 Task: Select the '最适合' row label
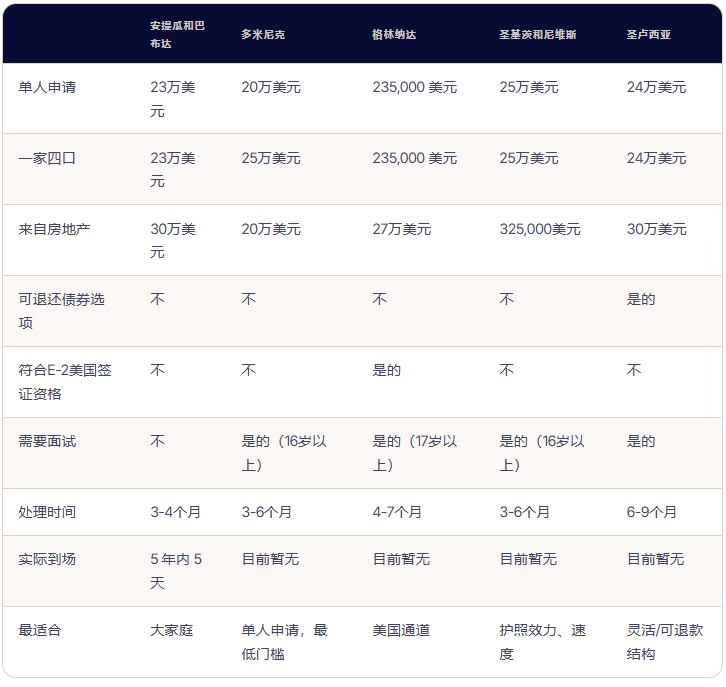point(40,630)
